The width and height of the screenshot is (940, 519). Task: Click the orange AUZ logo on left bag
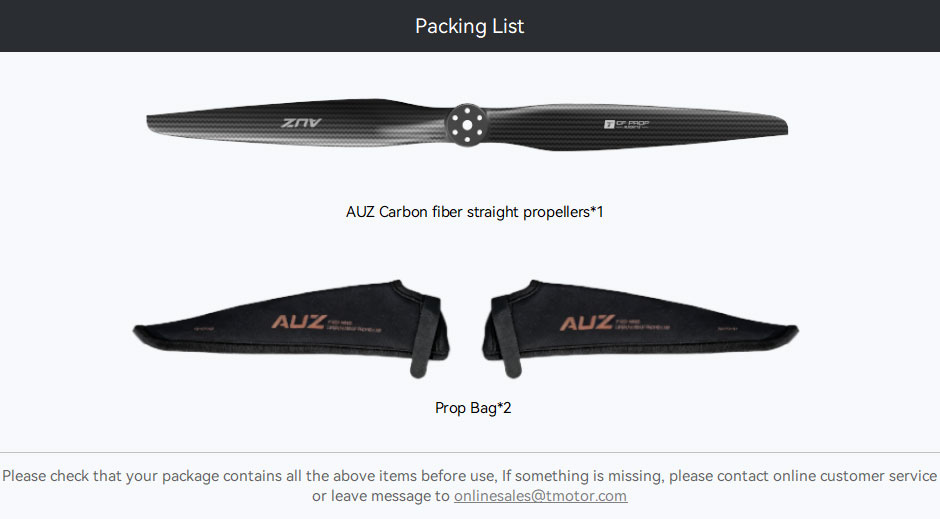click(299, 322)
